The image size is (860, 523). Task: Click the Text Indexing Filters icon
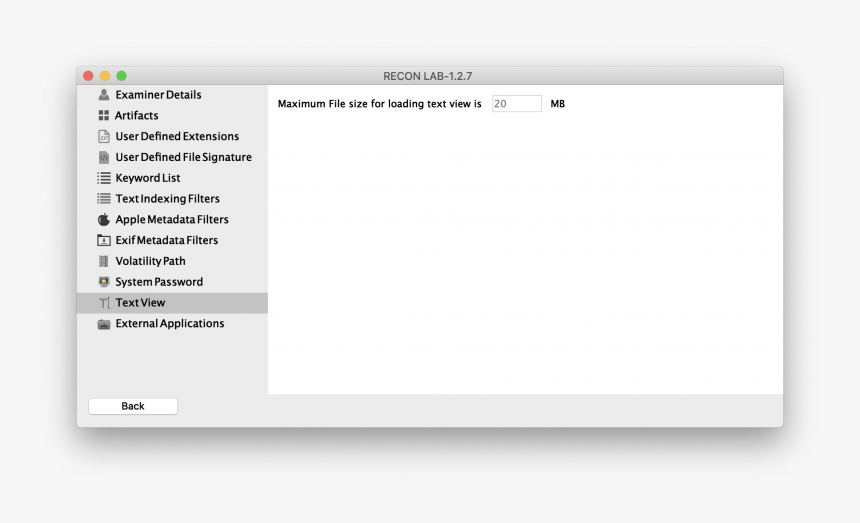coord(104,199)
